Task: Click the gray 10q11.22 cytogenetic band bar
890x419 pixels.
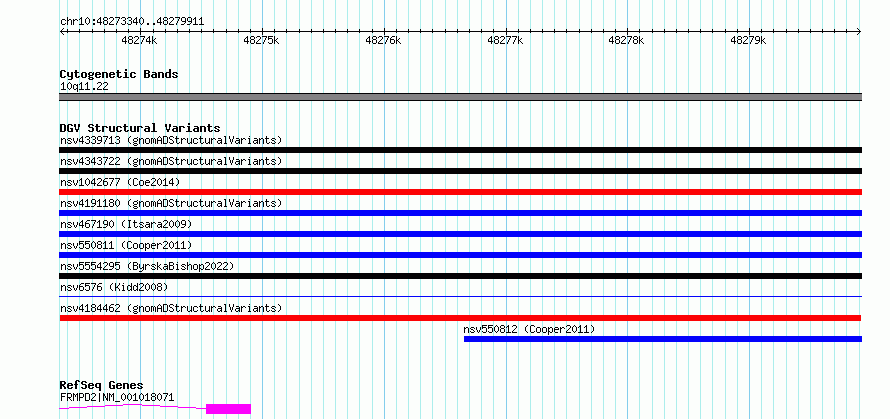Action: point(460,97)
